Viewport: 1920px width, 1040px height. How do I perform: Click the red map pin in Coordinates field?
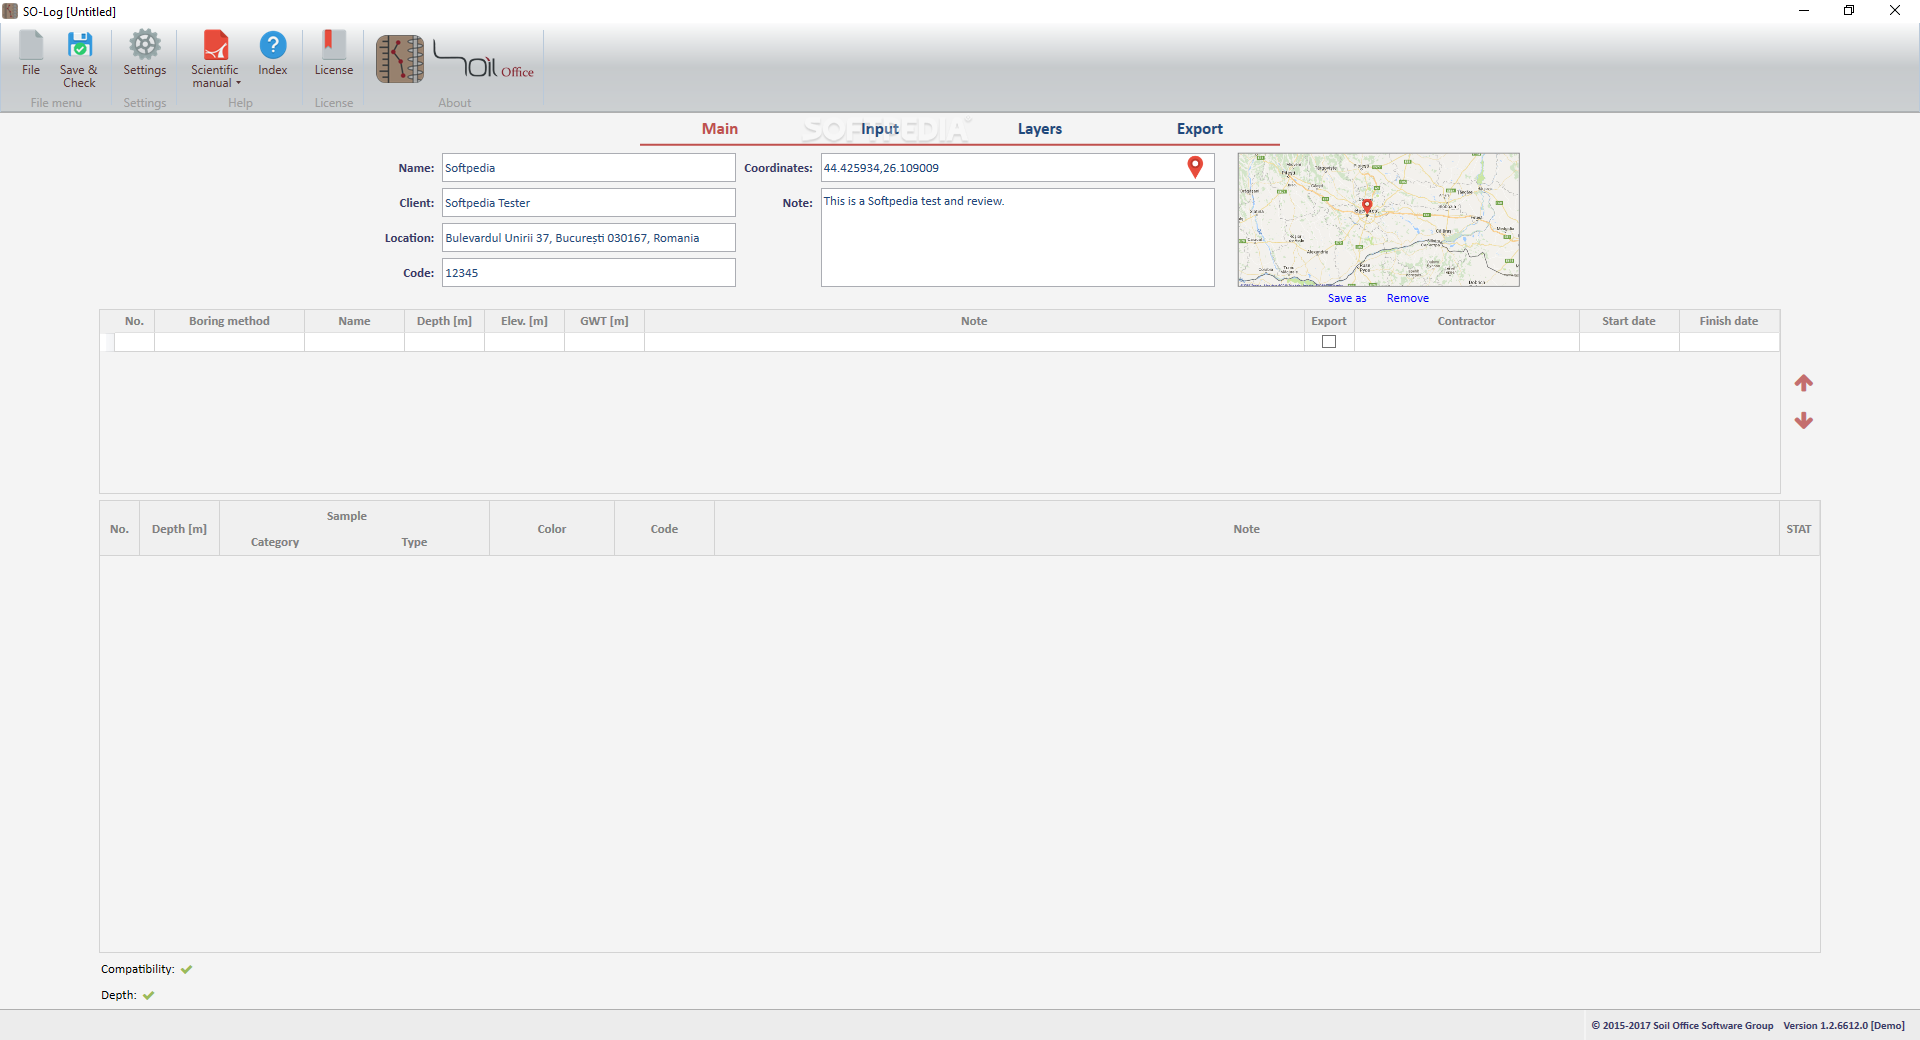click(1195, 167)
